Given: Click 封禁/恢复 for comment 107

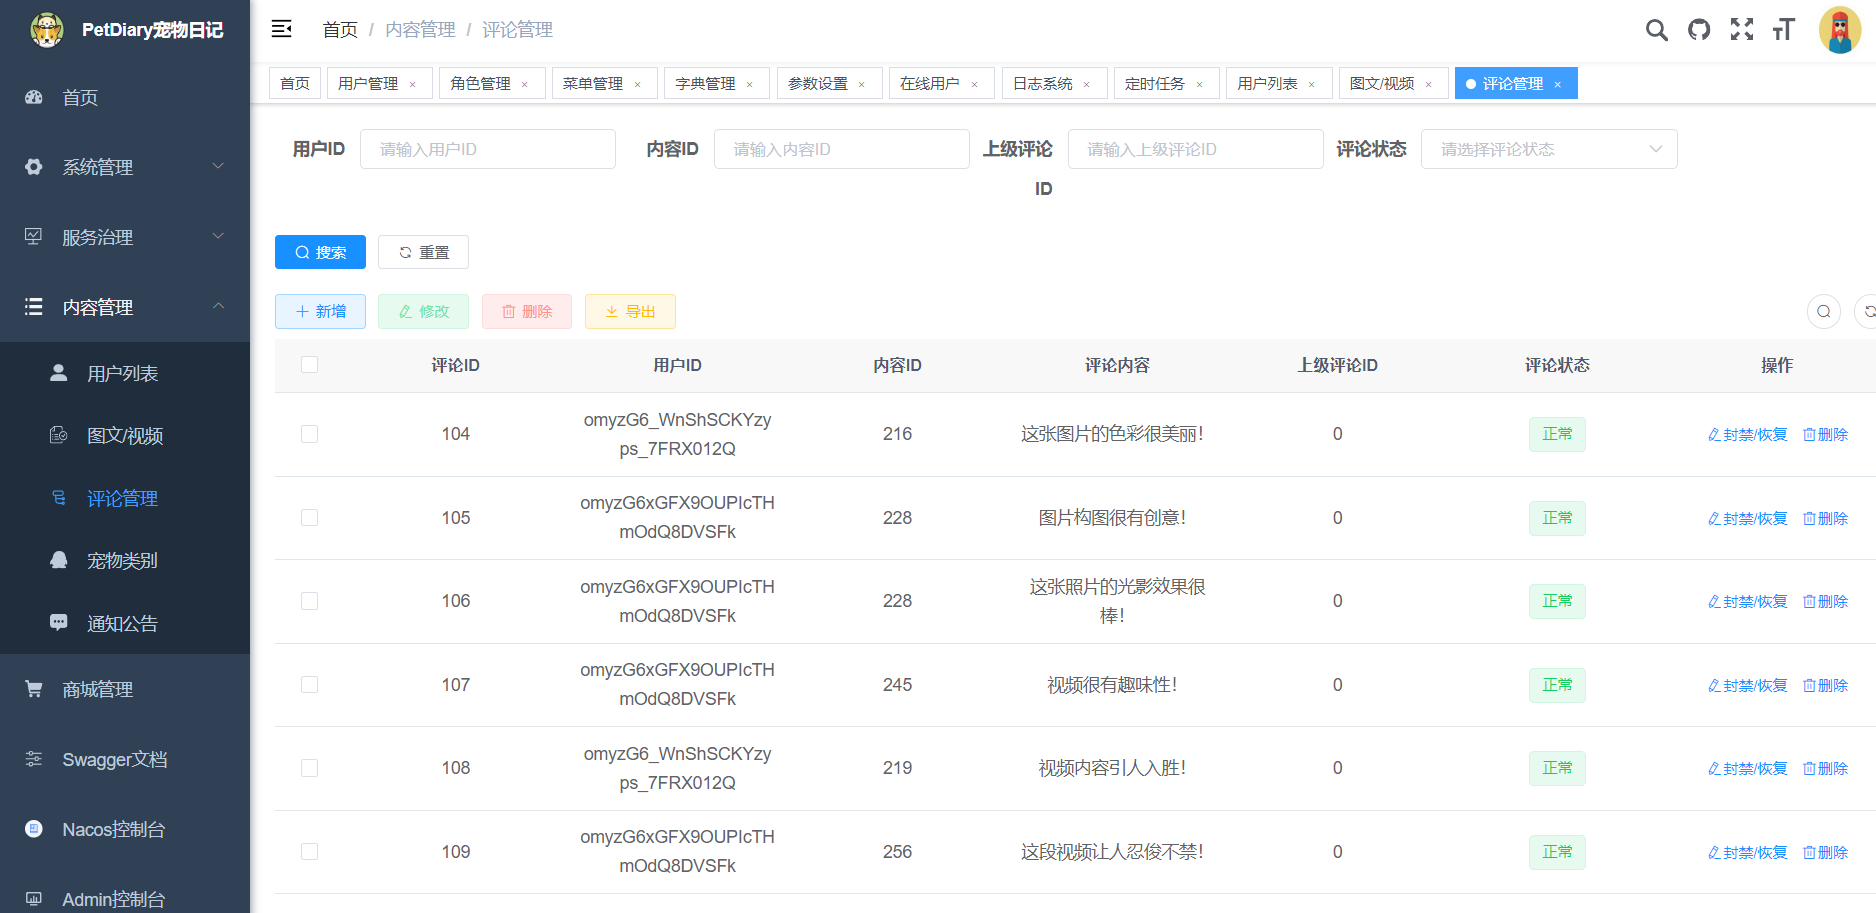Looking at the screenshot, I should tap(1747, 685).
